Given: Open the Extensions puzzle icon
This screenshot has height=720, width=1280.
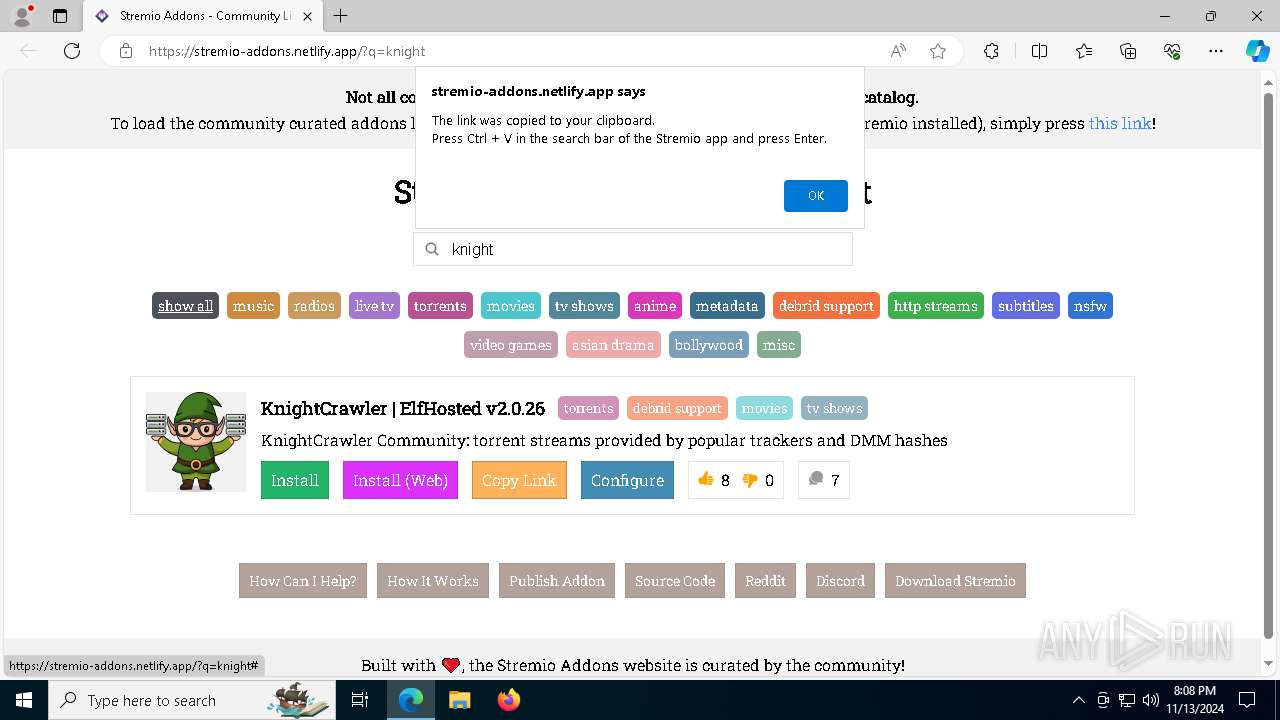Looking at the screenshot, I should pos(991,51).
